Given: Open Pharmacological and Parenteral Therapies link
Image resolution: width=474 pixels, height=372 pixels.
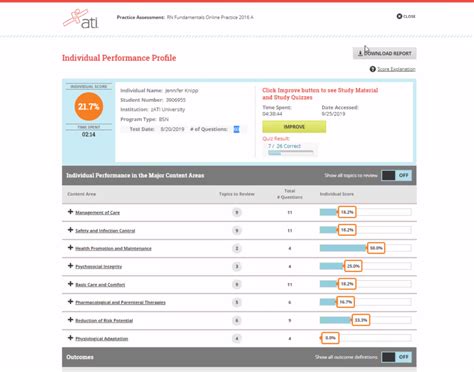Looking at the screenshot, I should click(x=120, y=303).
